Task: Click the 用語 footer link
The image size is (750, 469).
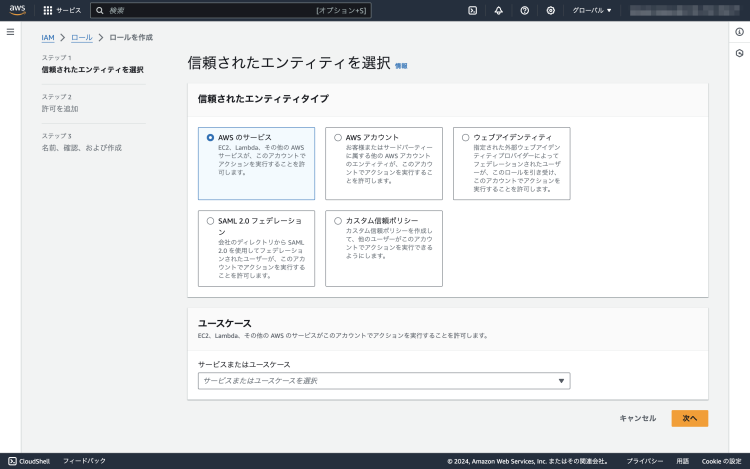Action: [x=683, y=461]
